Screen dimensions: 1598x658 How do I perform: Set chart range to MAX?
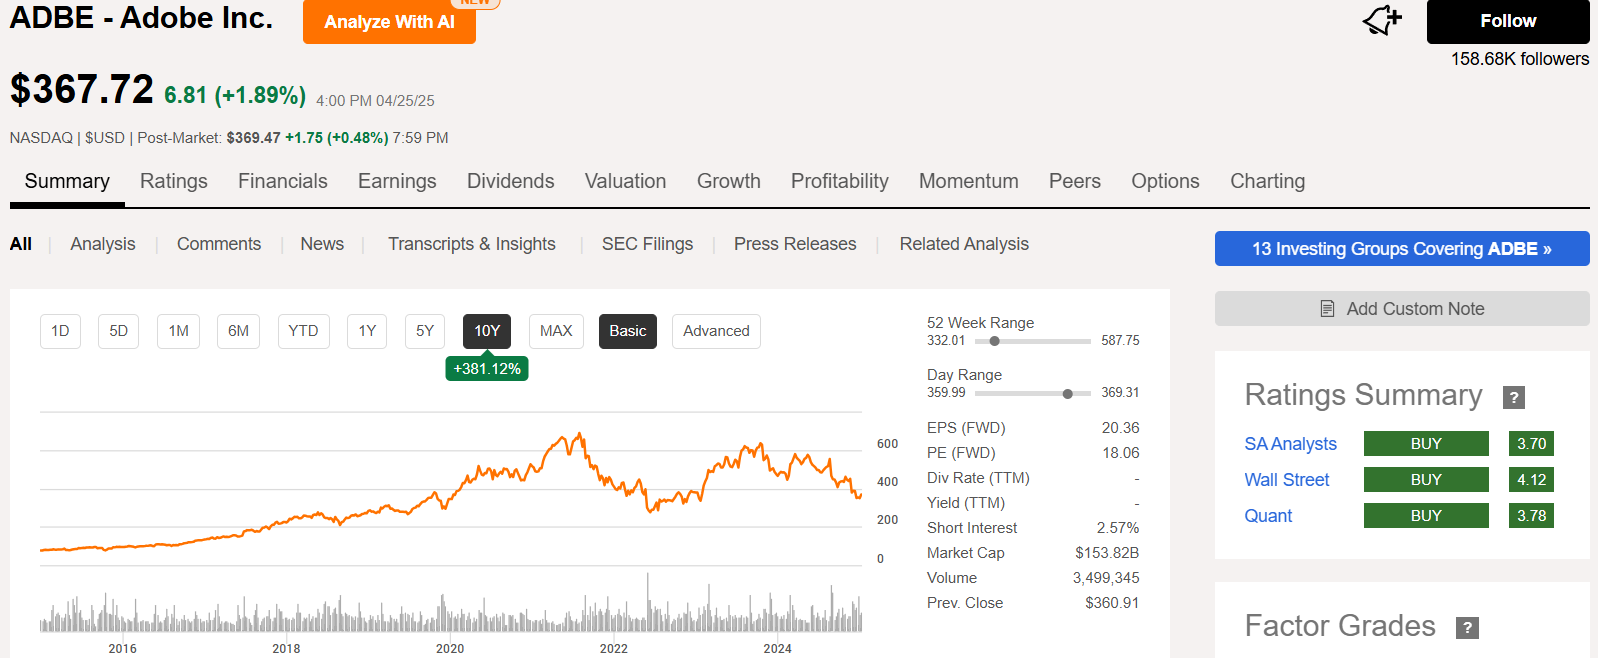[x=556, y=331]
